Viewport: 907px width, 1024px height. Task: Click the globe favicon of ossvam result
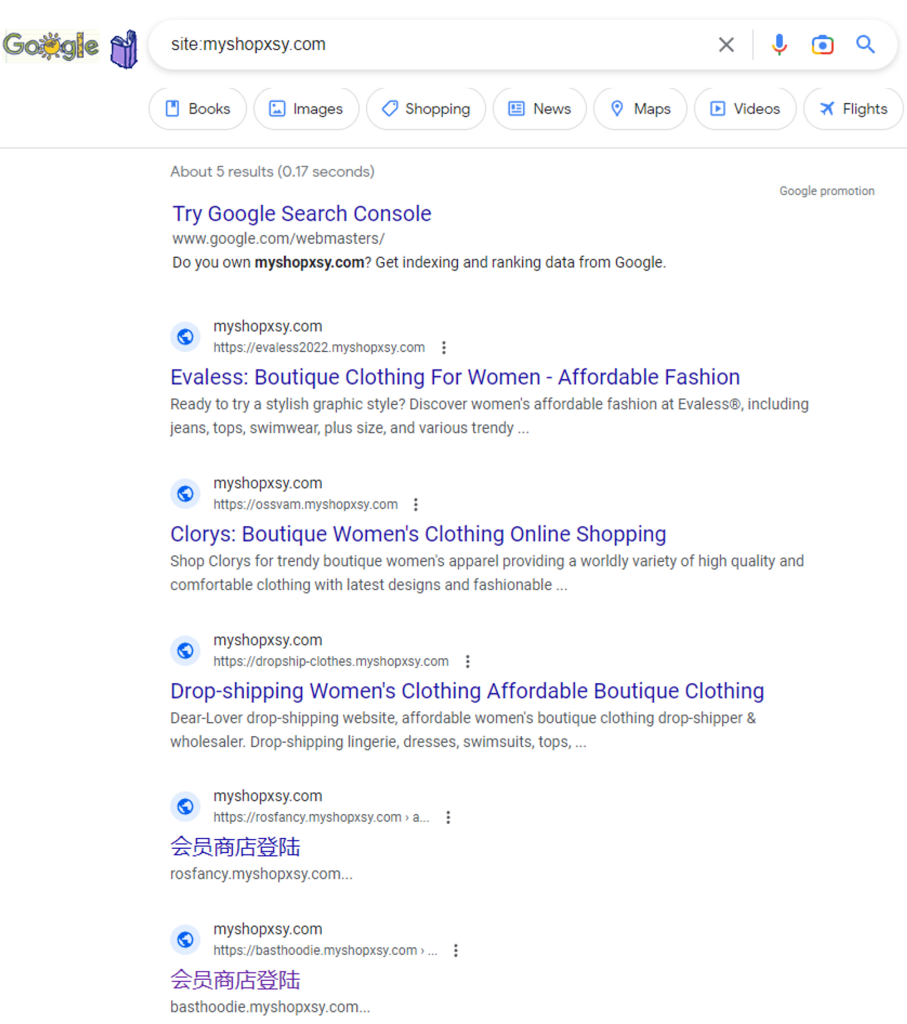point(185,493)
